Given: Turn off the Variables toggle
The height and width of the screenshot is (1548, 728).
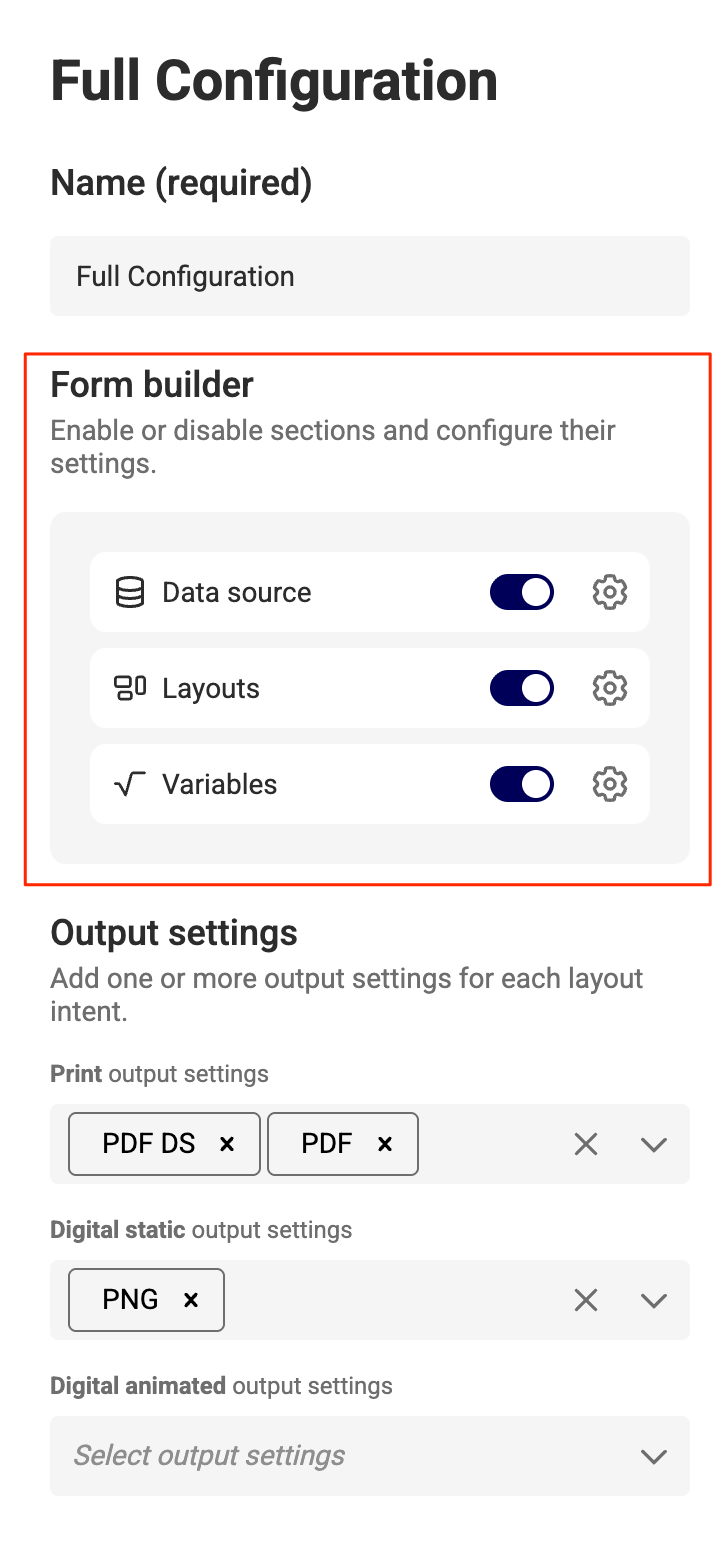Looking at the screenshot, I should pos(522,784).
